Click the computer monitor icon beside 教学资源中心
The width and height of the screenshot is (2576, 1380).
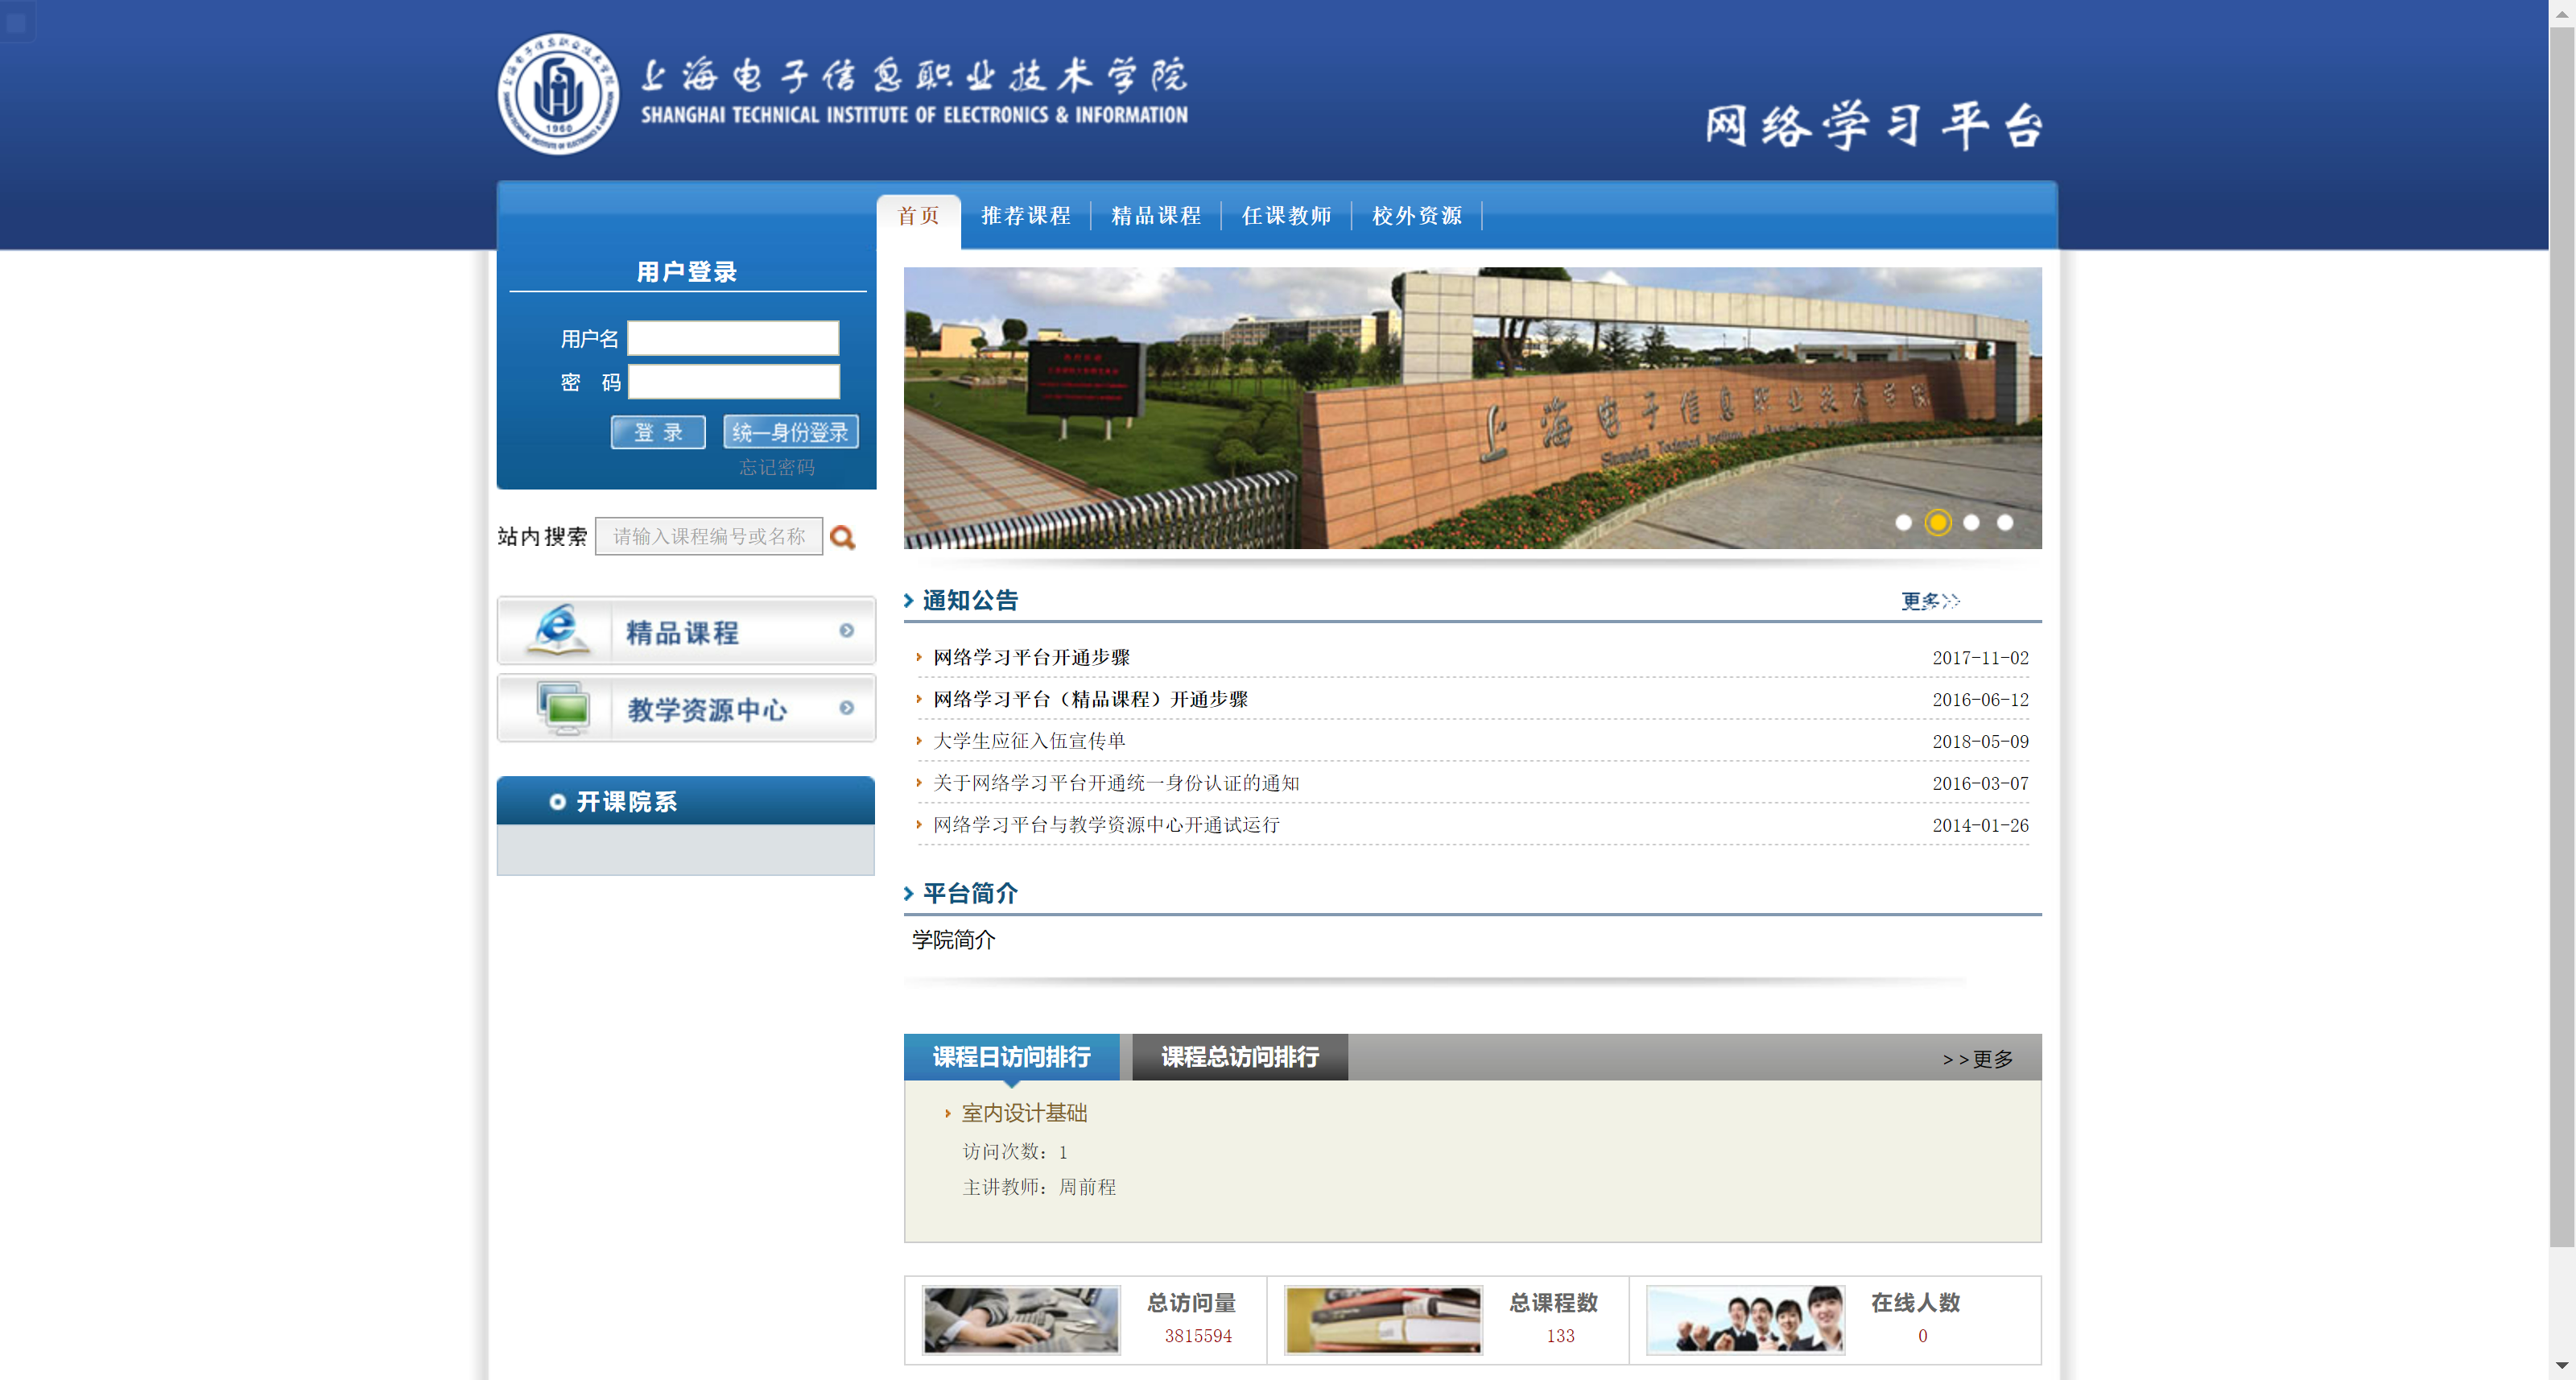click(563, 707)
